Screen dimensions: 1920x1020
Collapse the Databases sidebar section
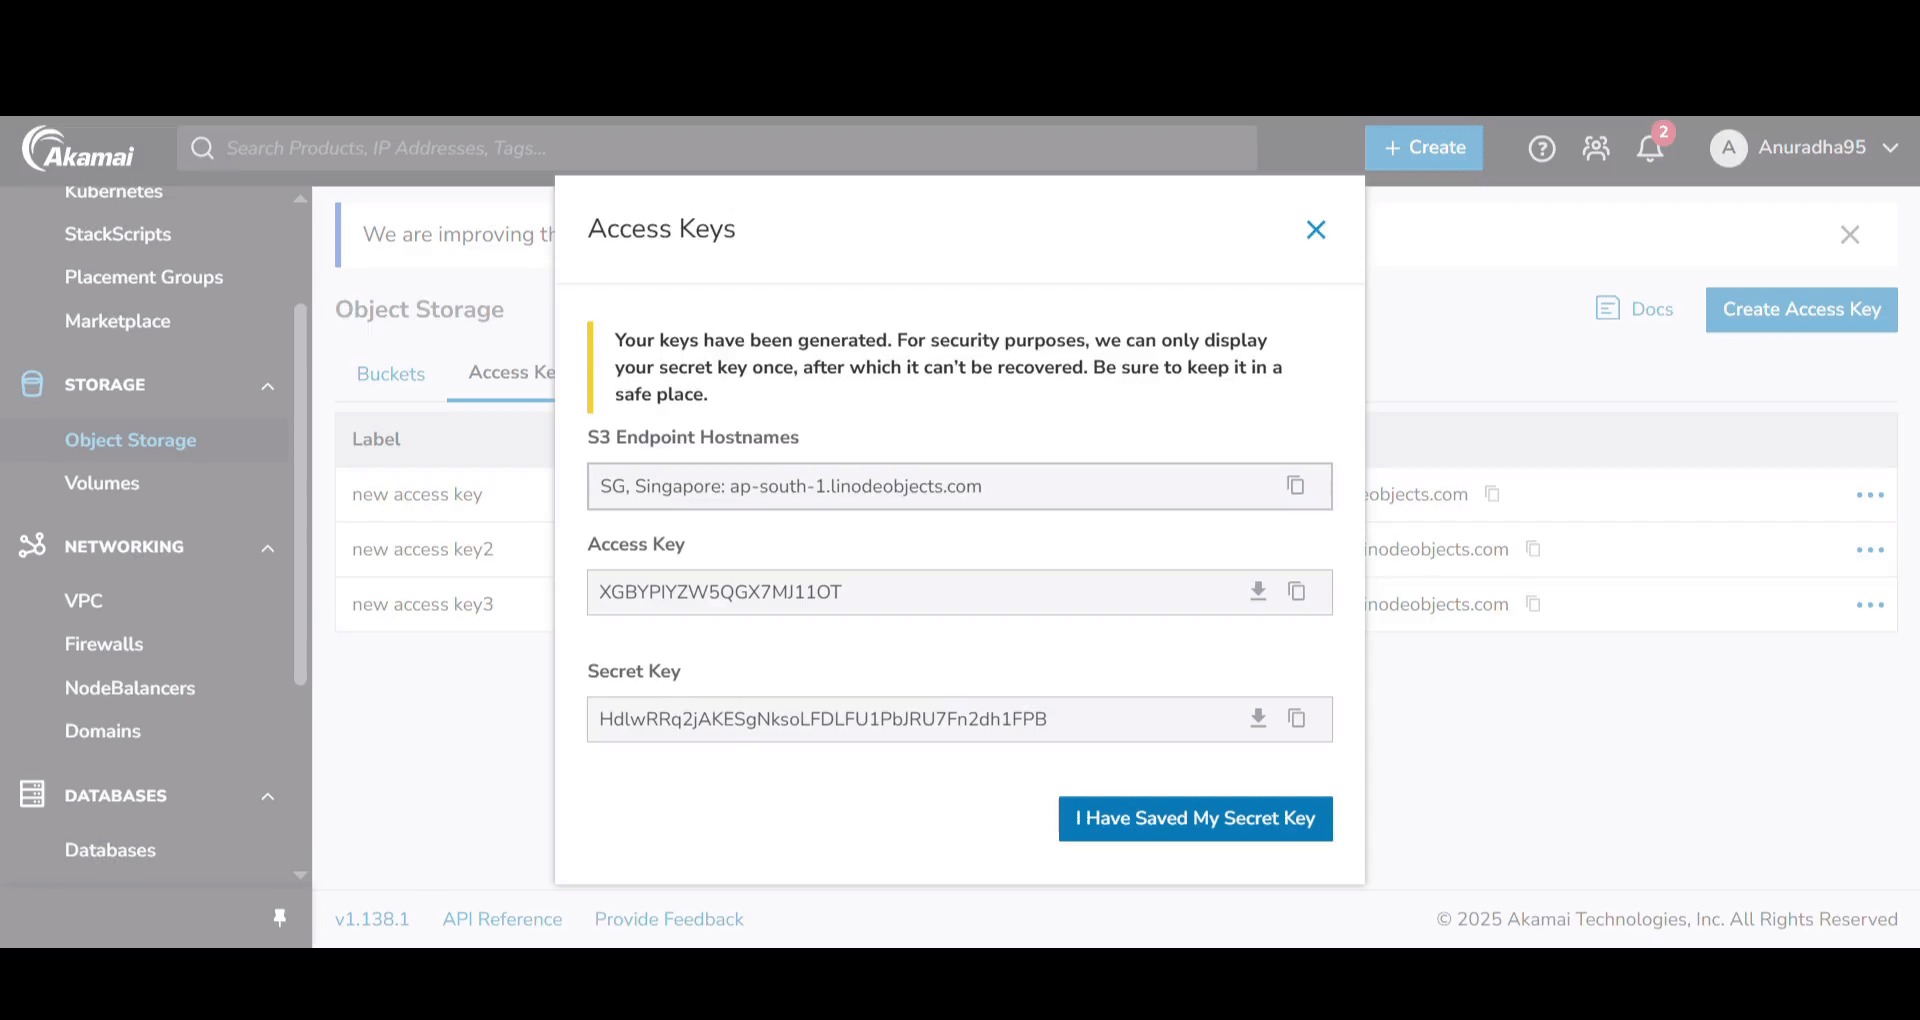[268, 796]
